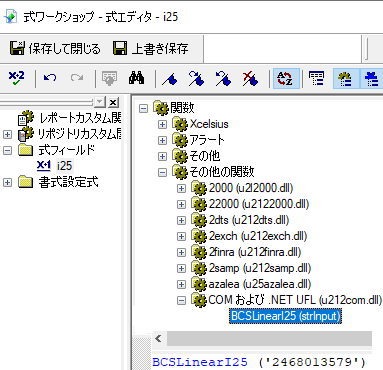Image resolution: width=383 pixels, height=370 pixels.
Task: Expand 2exch (u2l2exch.dll) node
Action: [x=181, y=236]
